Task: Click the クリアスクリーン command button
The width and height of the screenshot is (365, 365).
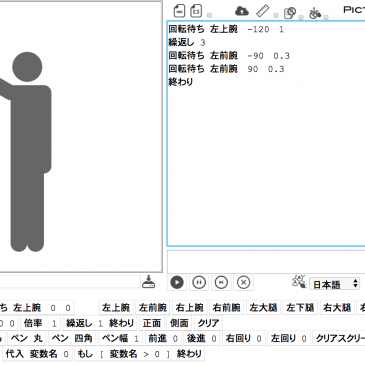Action: tap(339, 338)
